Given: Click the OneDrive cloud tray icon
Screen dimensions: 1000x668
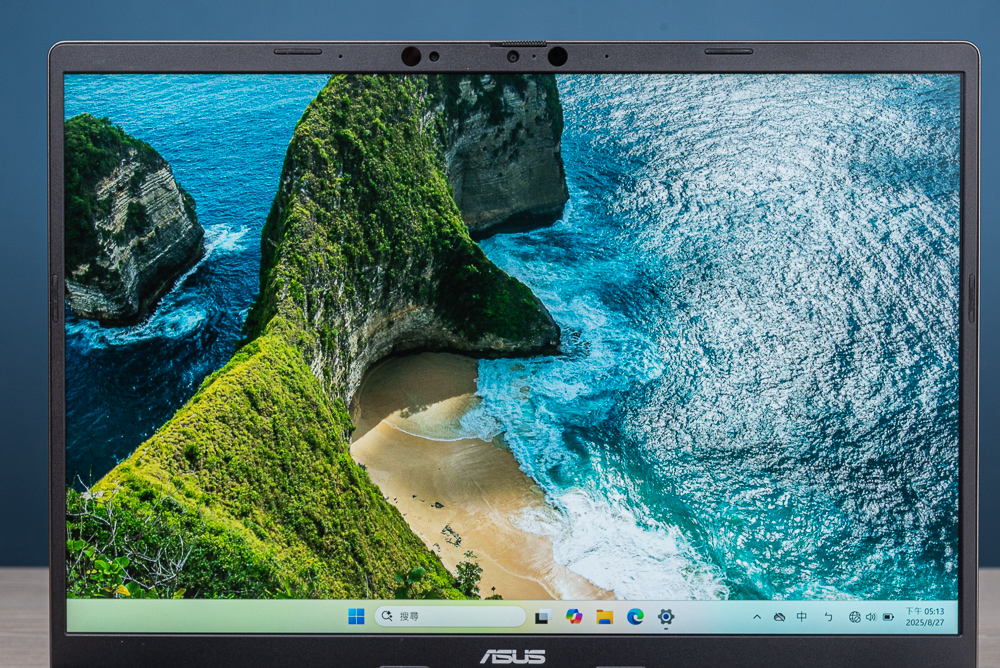Looking at the screenshot, I should pyautogui.click(x=779, y=617).
